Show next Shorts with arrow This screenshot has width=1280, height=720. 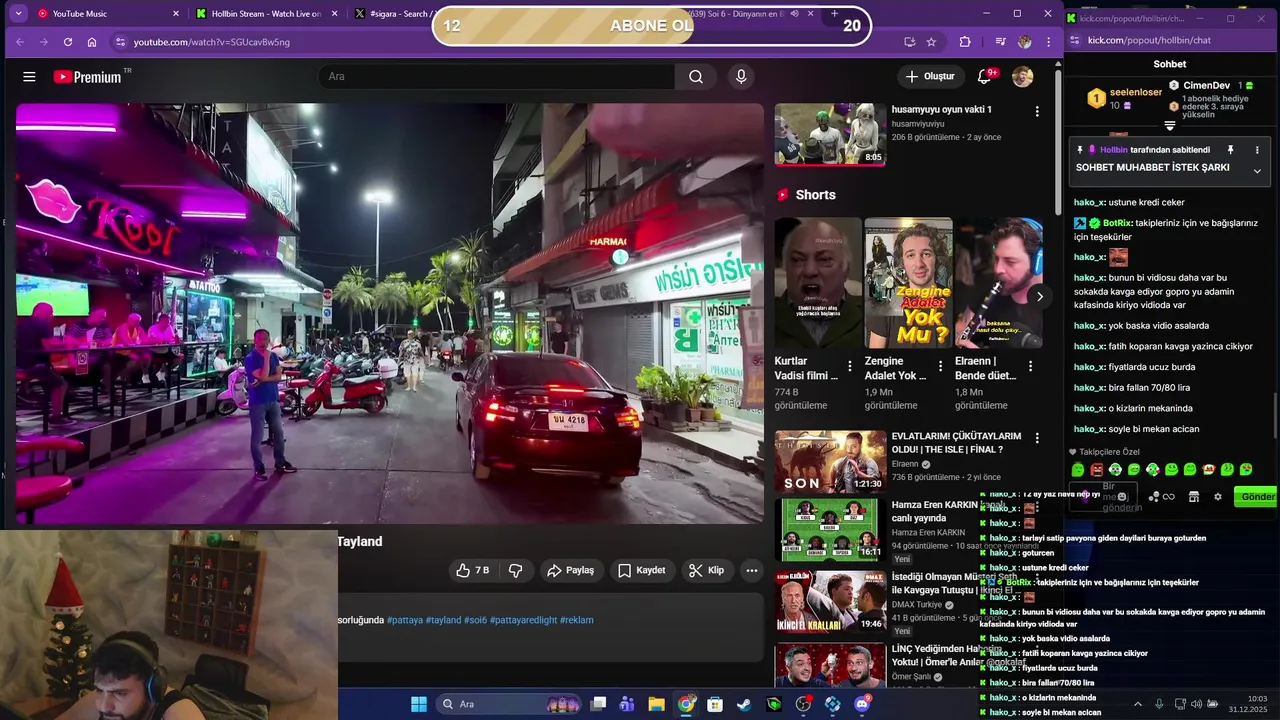(1039, 297)
